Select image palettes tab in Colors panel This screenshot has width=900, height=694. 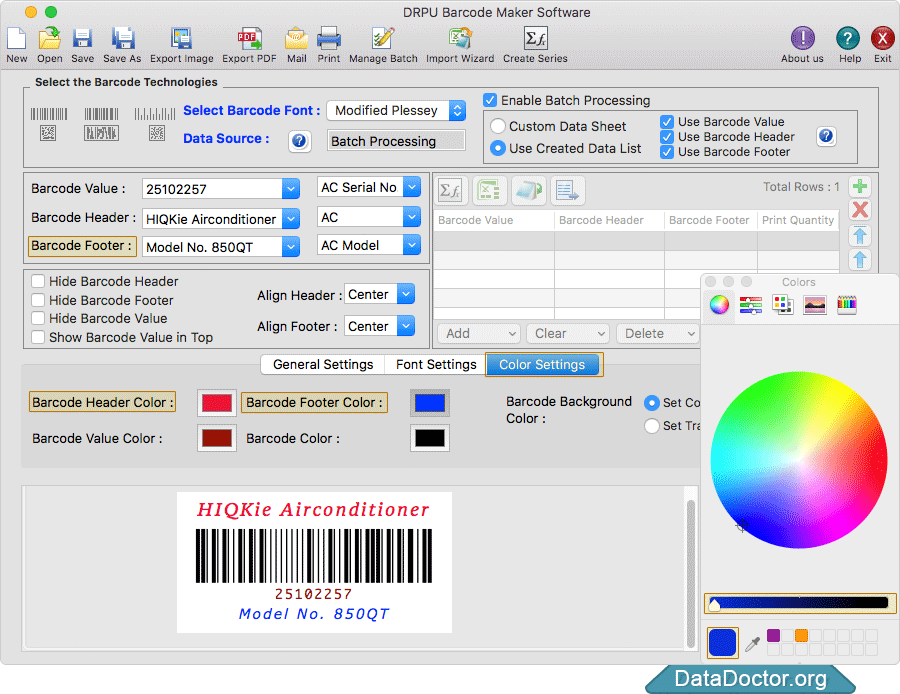point(815,305)
